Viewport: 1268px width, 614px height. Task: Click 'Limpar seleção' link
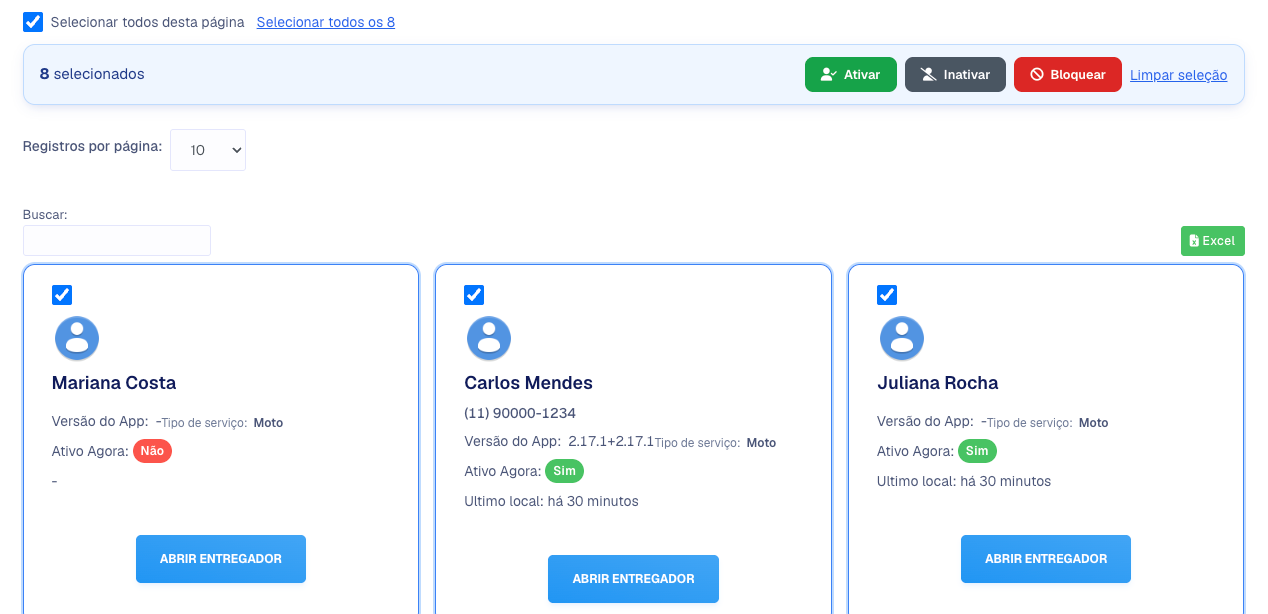point(1179,75)
